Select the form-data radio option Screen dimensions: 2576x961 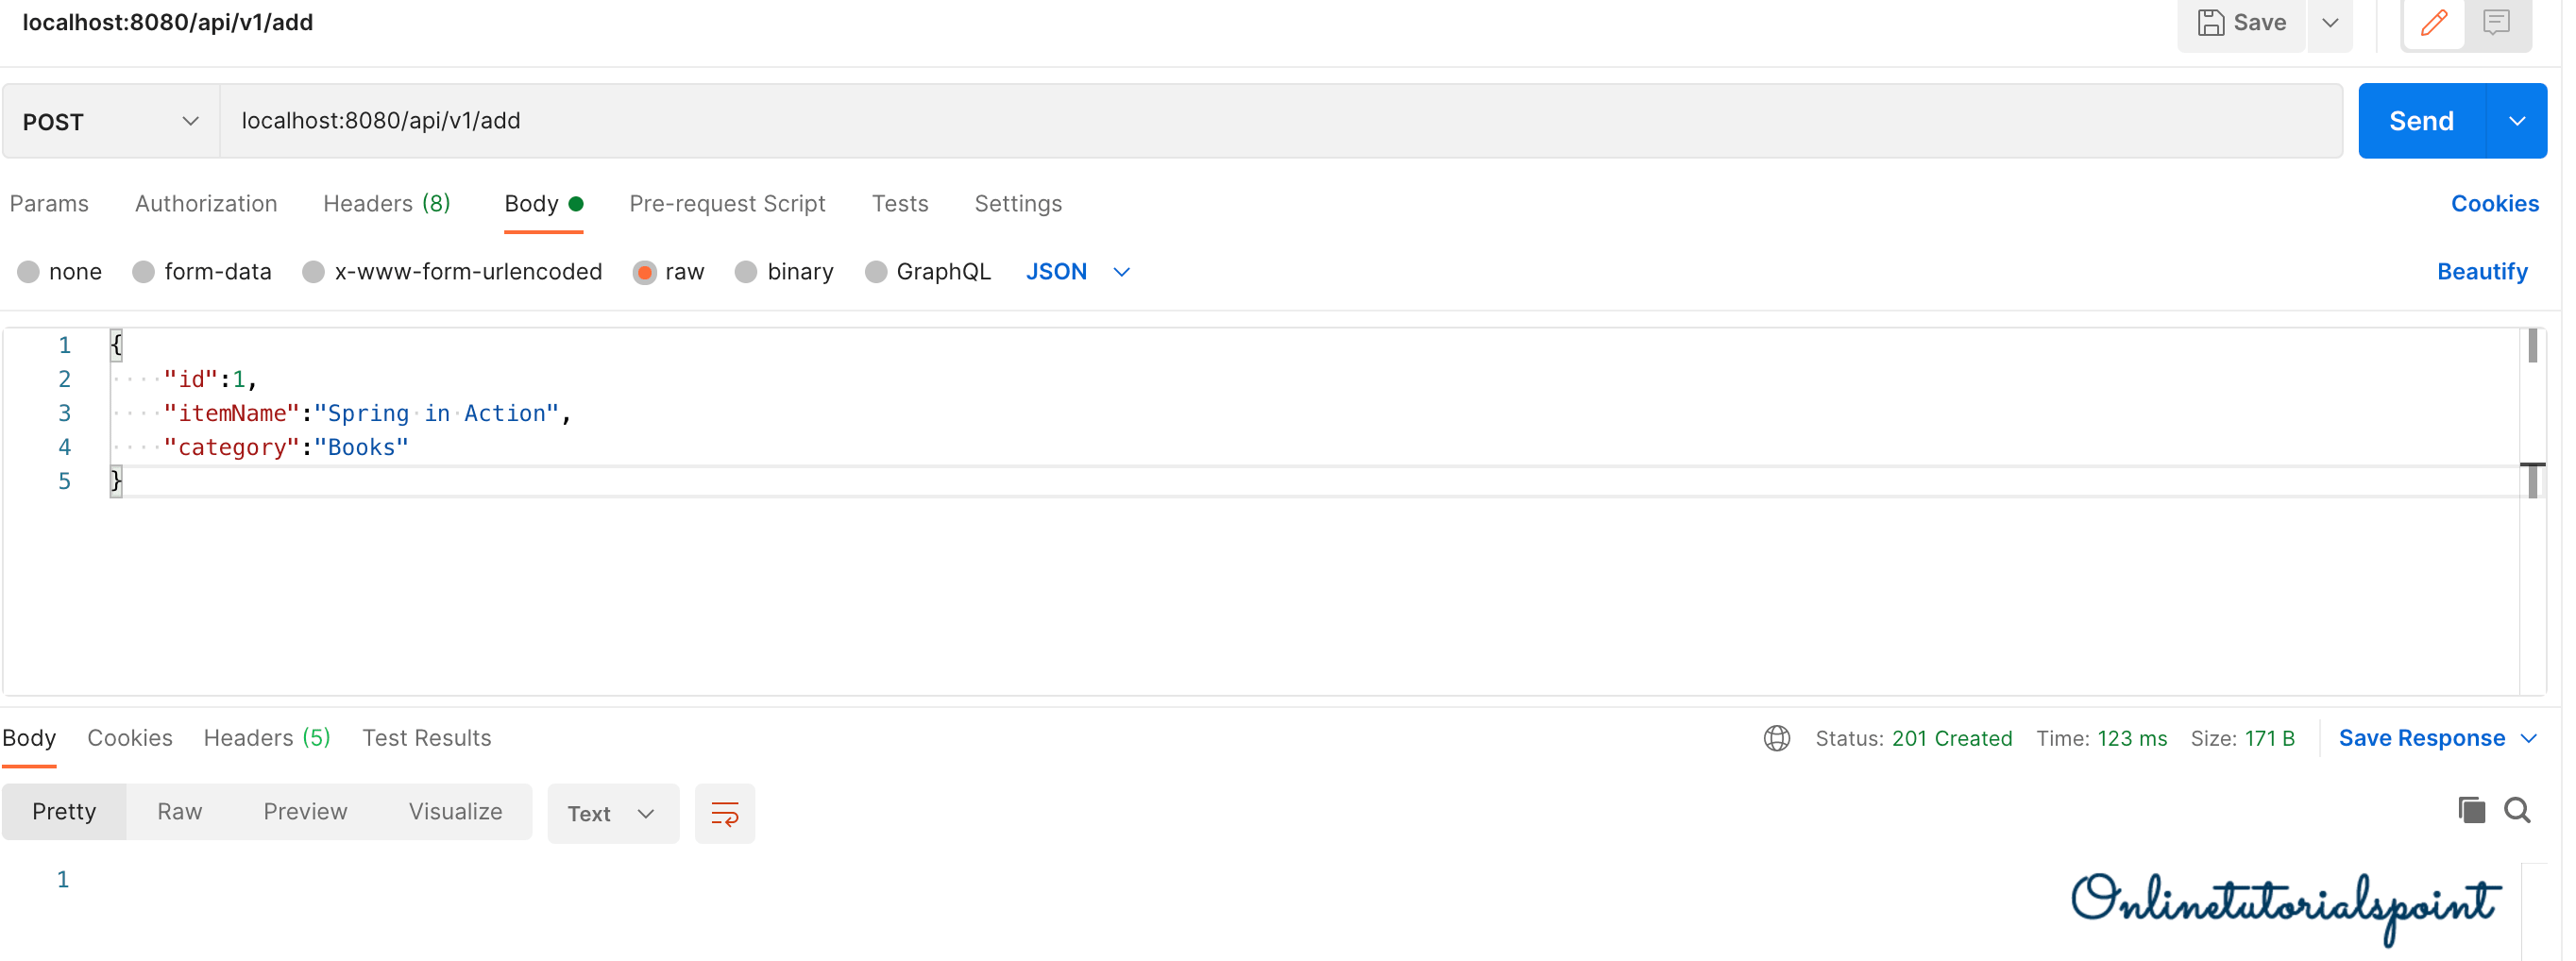tap(144, 272)
